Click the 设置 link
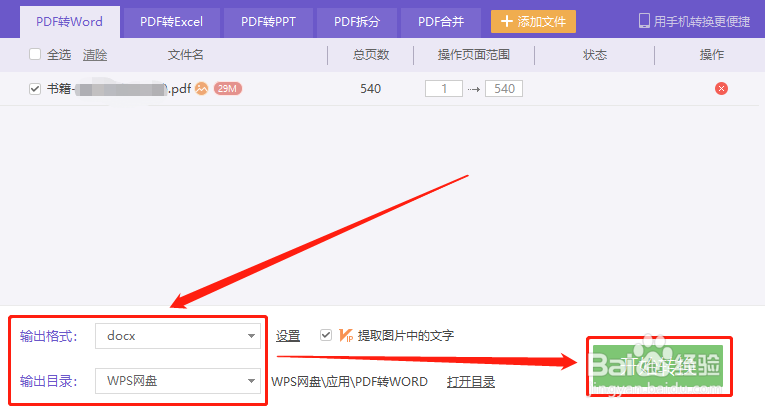Image resolution: width=765 pixels, height=416 pixels. point(288,336)
